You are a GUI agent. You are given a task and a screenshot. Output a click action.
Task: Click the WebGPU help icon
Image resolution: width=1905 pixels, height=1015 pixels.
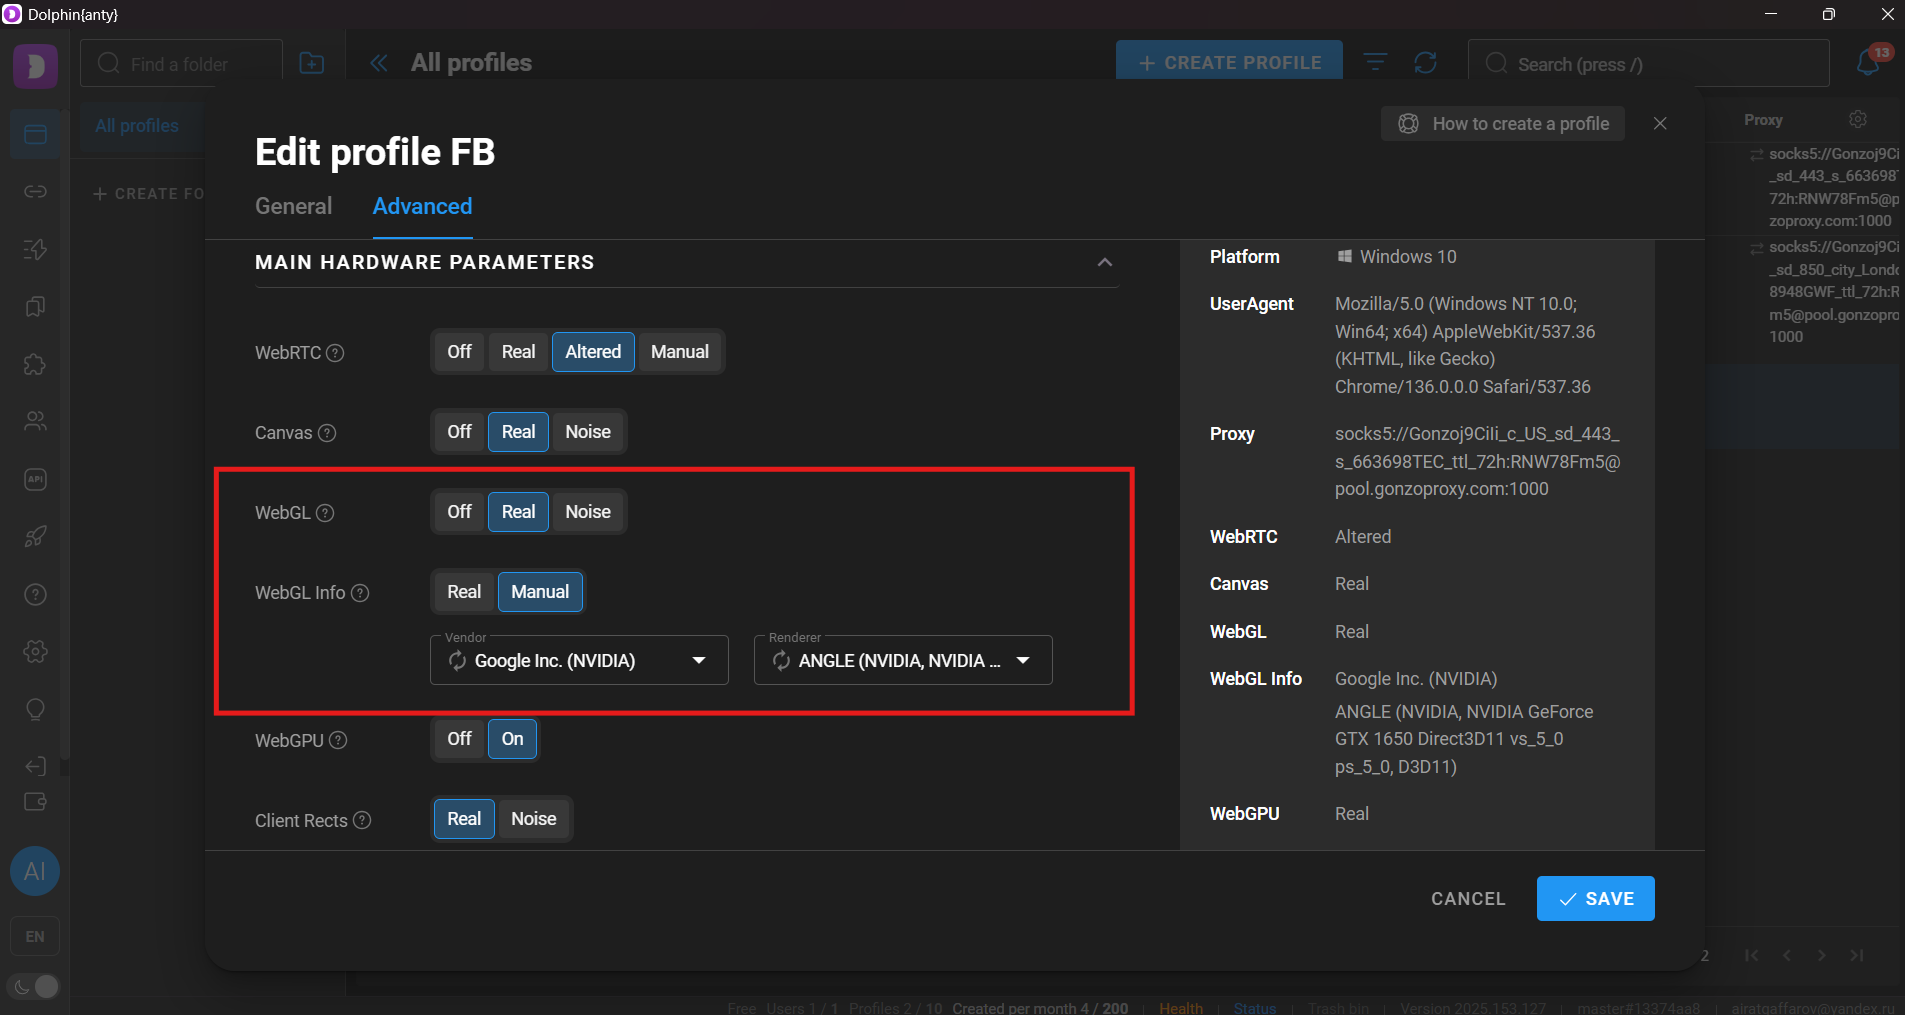coord(338,740)
